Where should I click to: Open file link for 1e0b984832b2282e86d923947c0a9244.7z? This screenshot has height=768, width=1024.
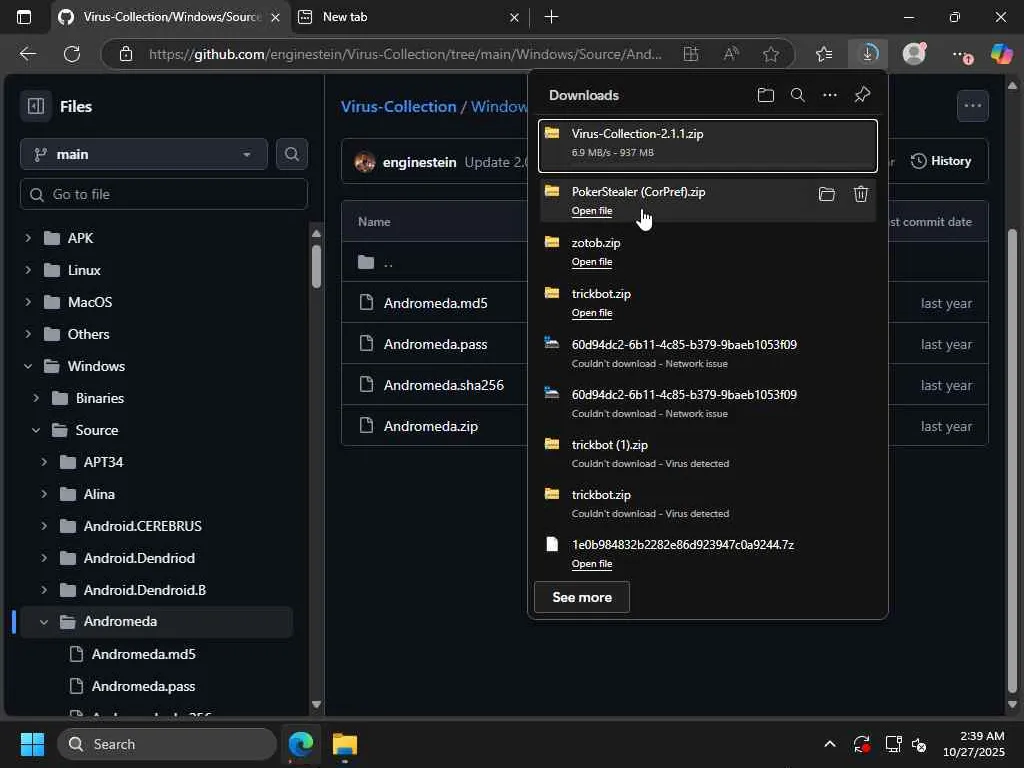click(592, 564)
